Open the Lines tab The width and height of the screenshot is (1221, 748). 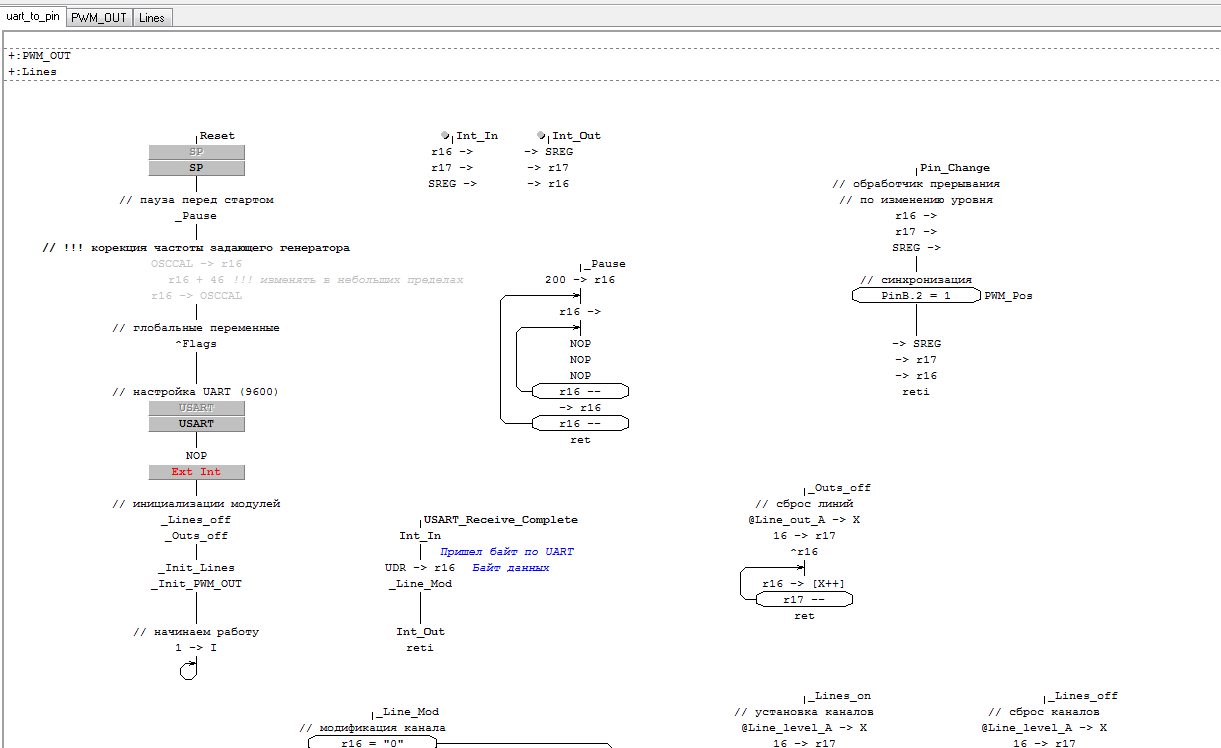coord(152,18)
